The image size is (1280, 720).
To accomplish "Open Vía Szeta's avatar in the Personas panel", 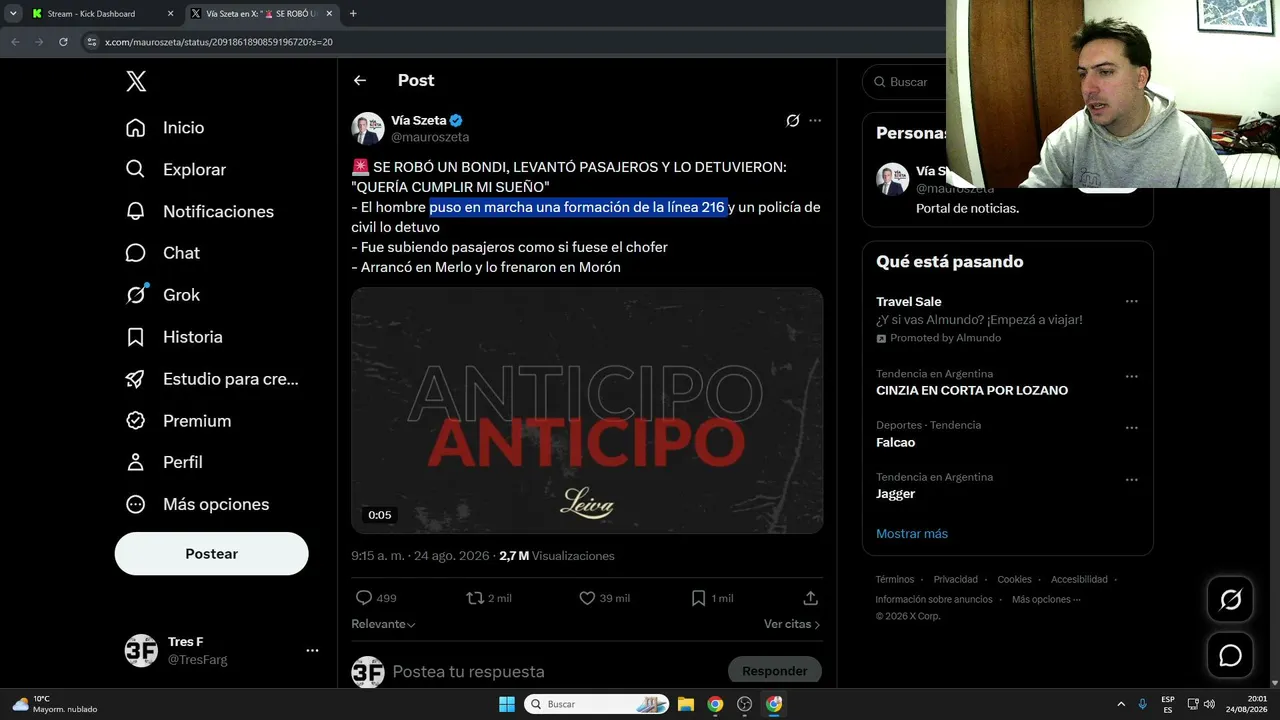I will click(x=893, y=179).
